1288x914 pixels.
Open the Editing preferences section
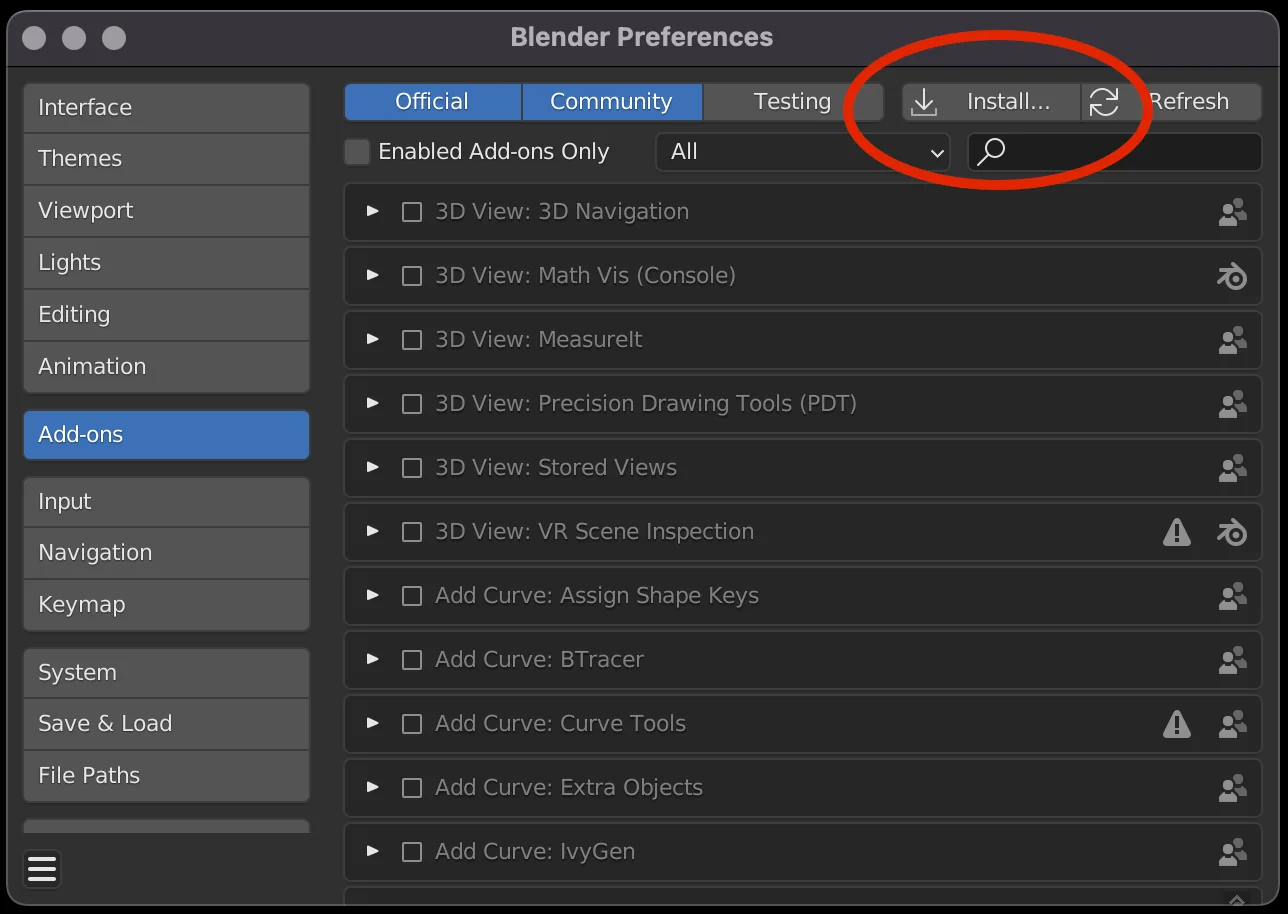pyautogui.click(x=166, y=315)
